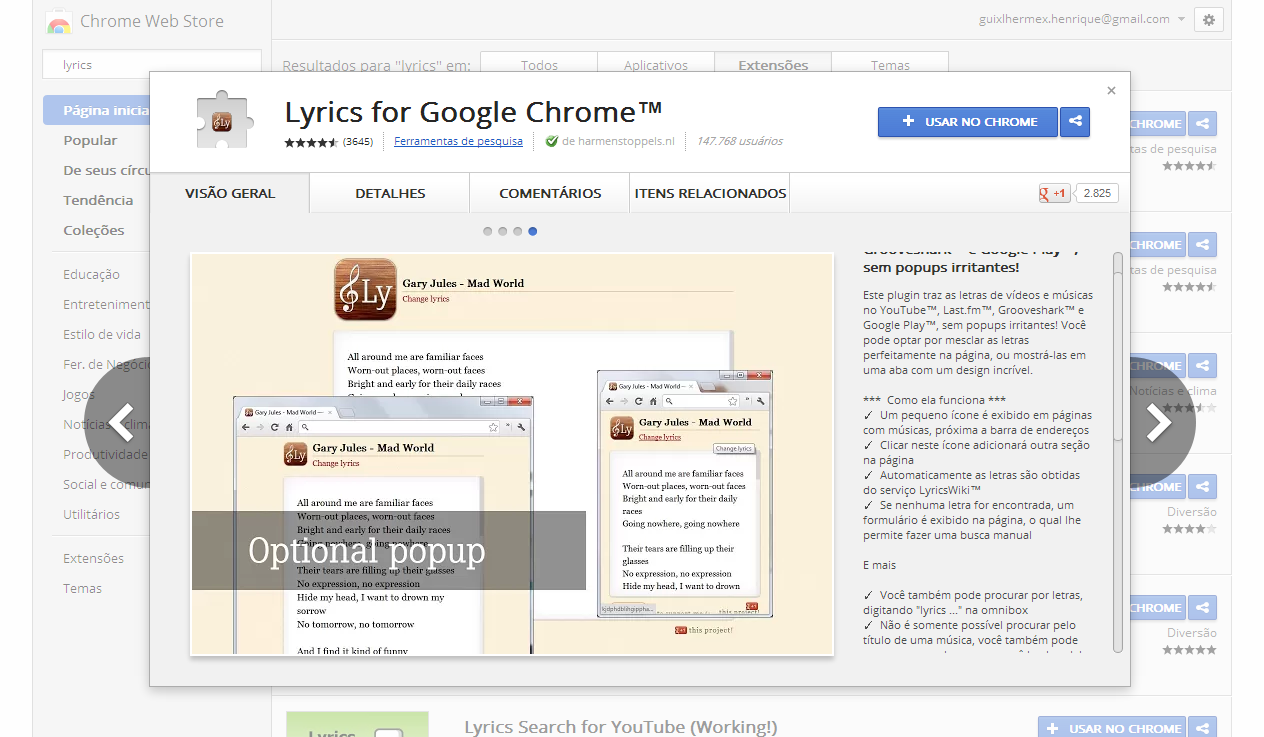Click the Lyrics for Google Chrome™ title
This screenshot has height=737, width=1264.
pos(474,111)
